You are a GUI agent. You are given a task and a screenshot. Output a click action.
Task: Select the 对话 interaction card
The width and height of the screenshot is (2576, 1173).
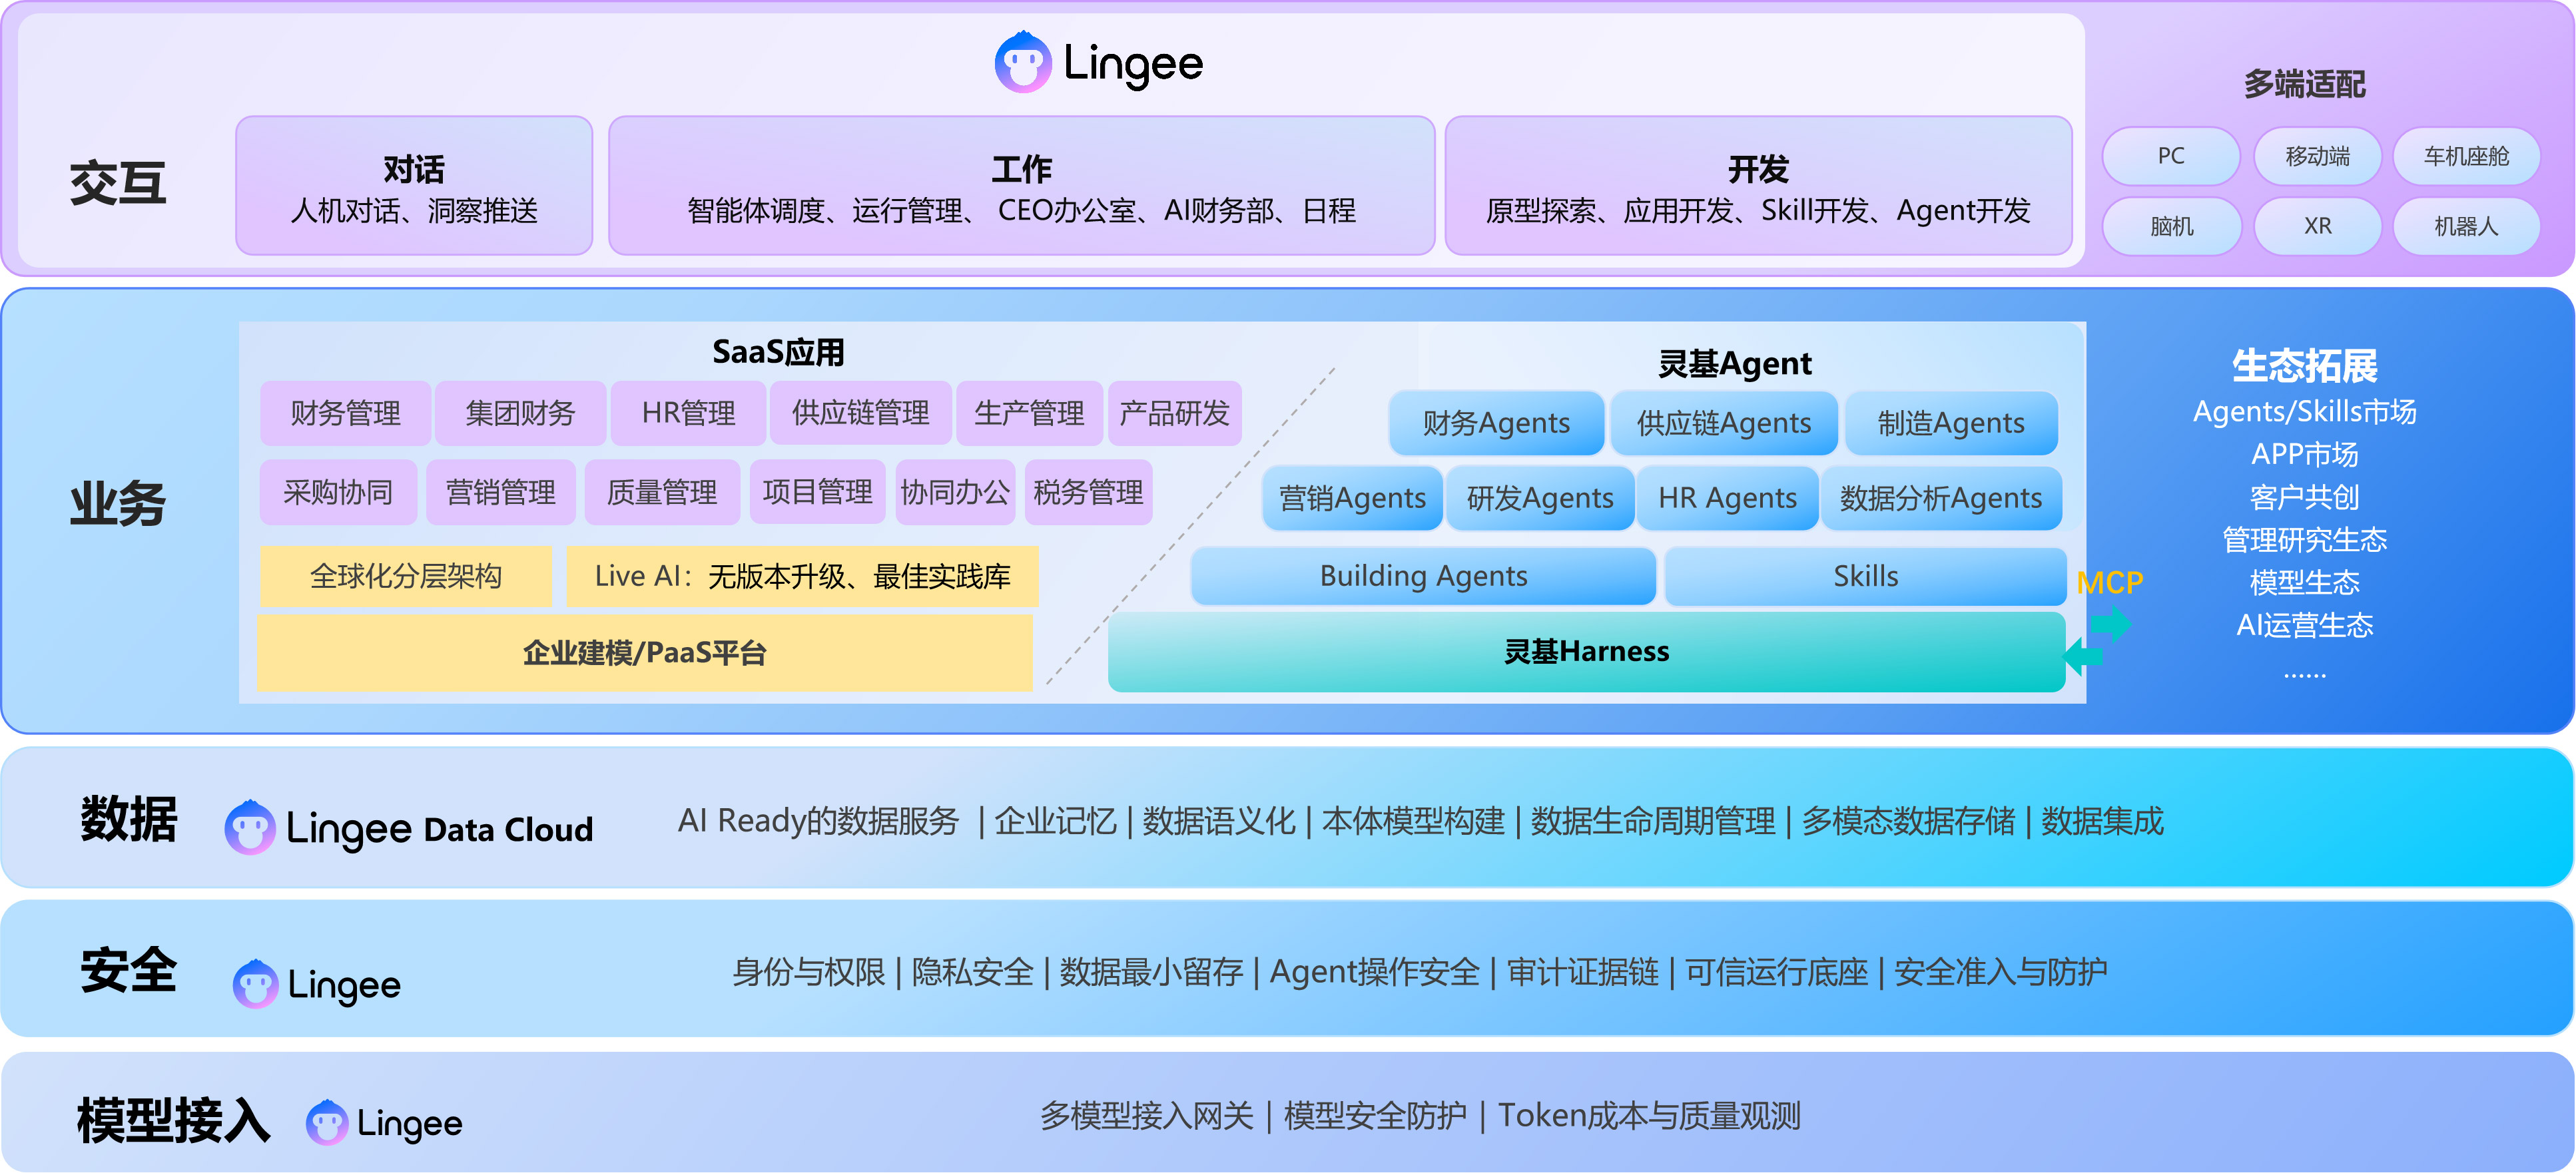[414, 186]
